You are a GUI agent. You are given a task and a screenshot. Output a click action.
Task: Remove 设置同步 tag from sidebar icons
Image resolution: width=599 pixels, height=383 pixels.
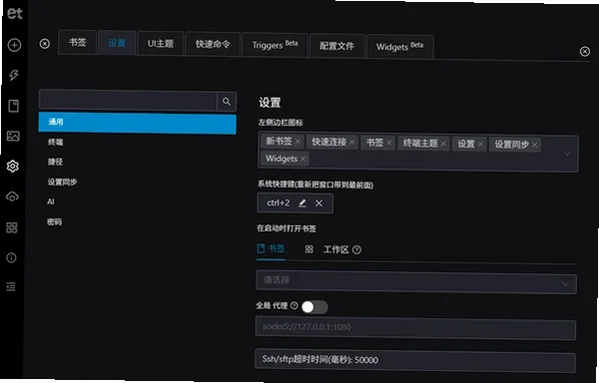(x=535, y=145)
